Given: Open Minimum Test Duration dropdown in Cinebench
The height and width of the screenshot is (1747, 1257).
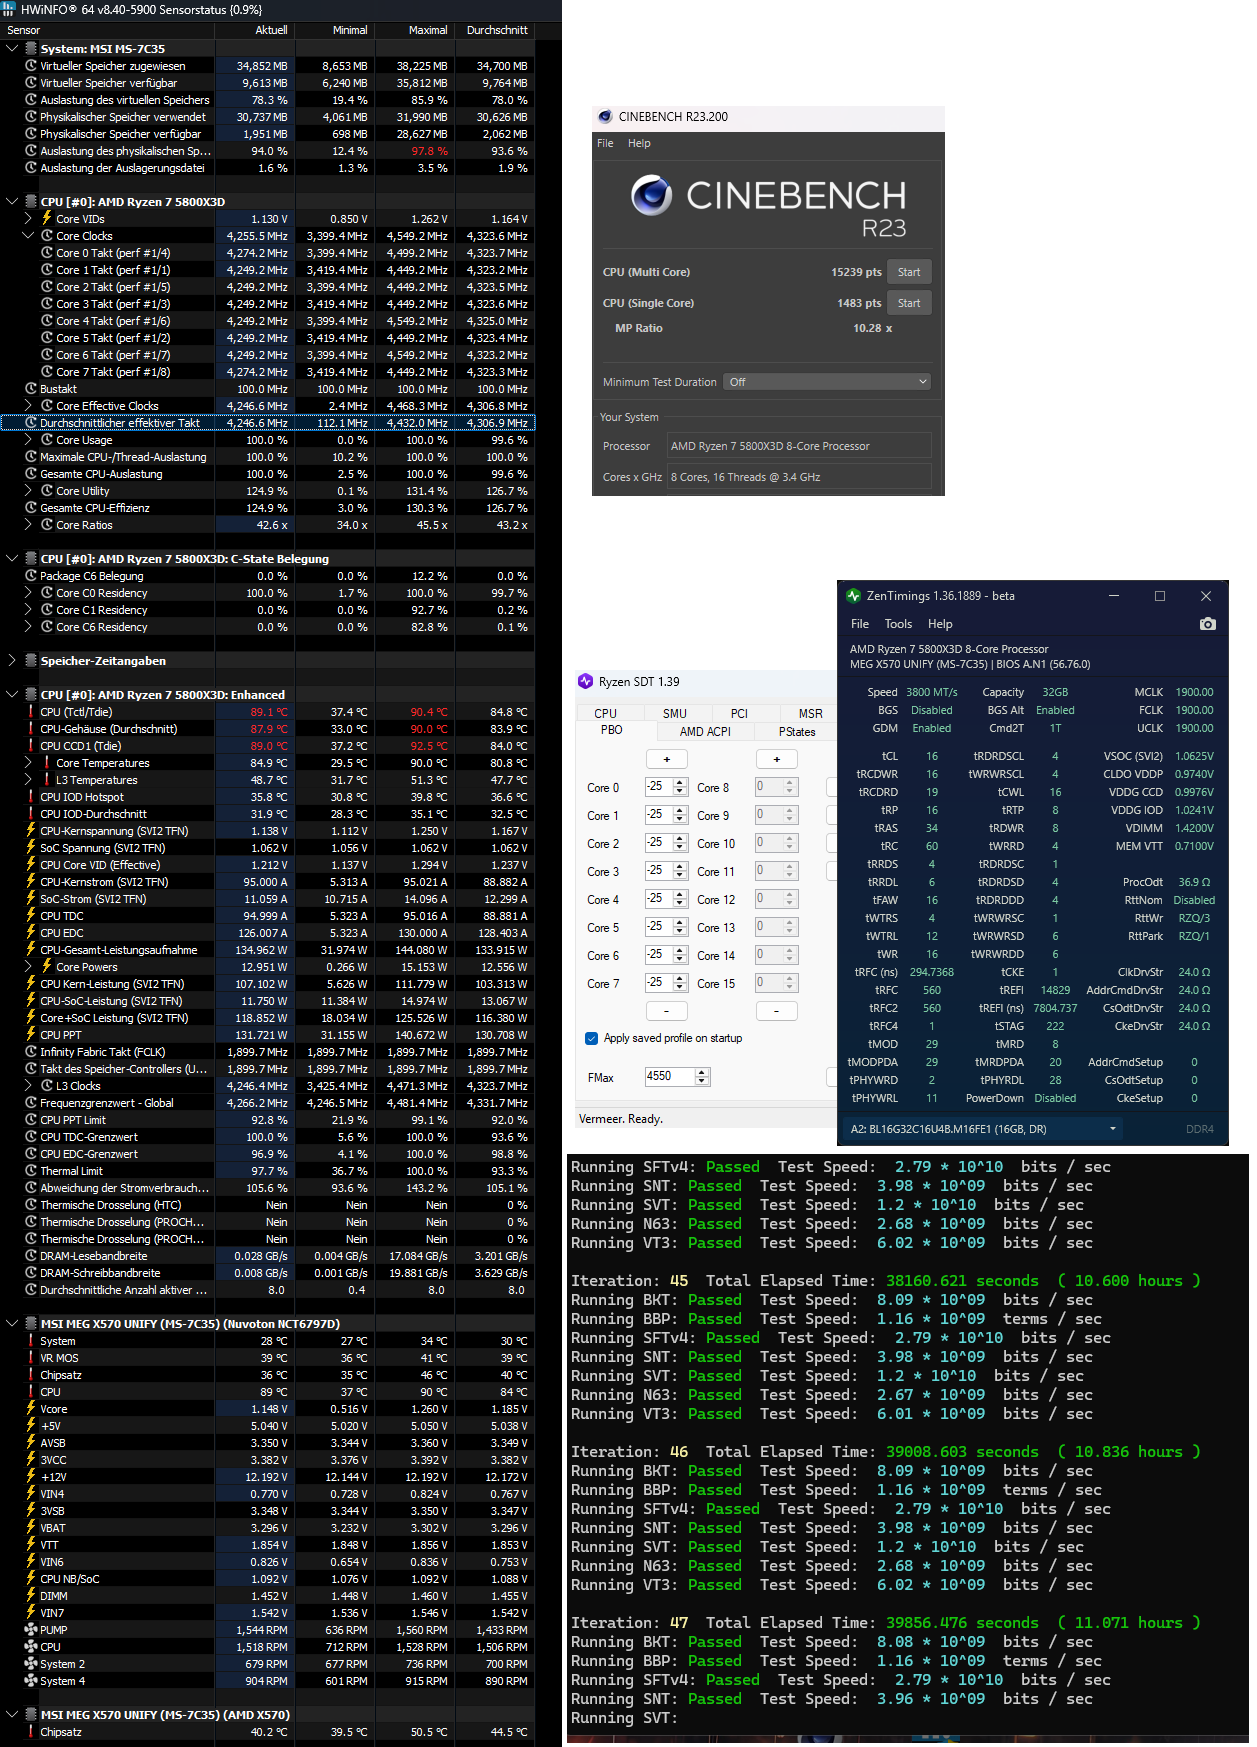Looking at the screenshot, I should click(827, 382).
